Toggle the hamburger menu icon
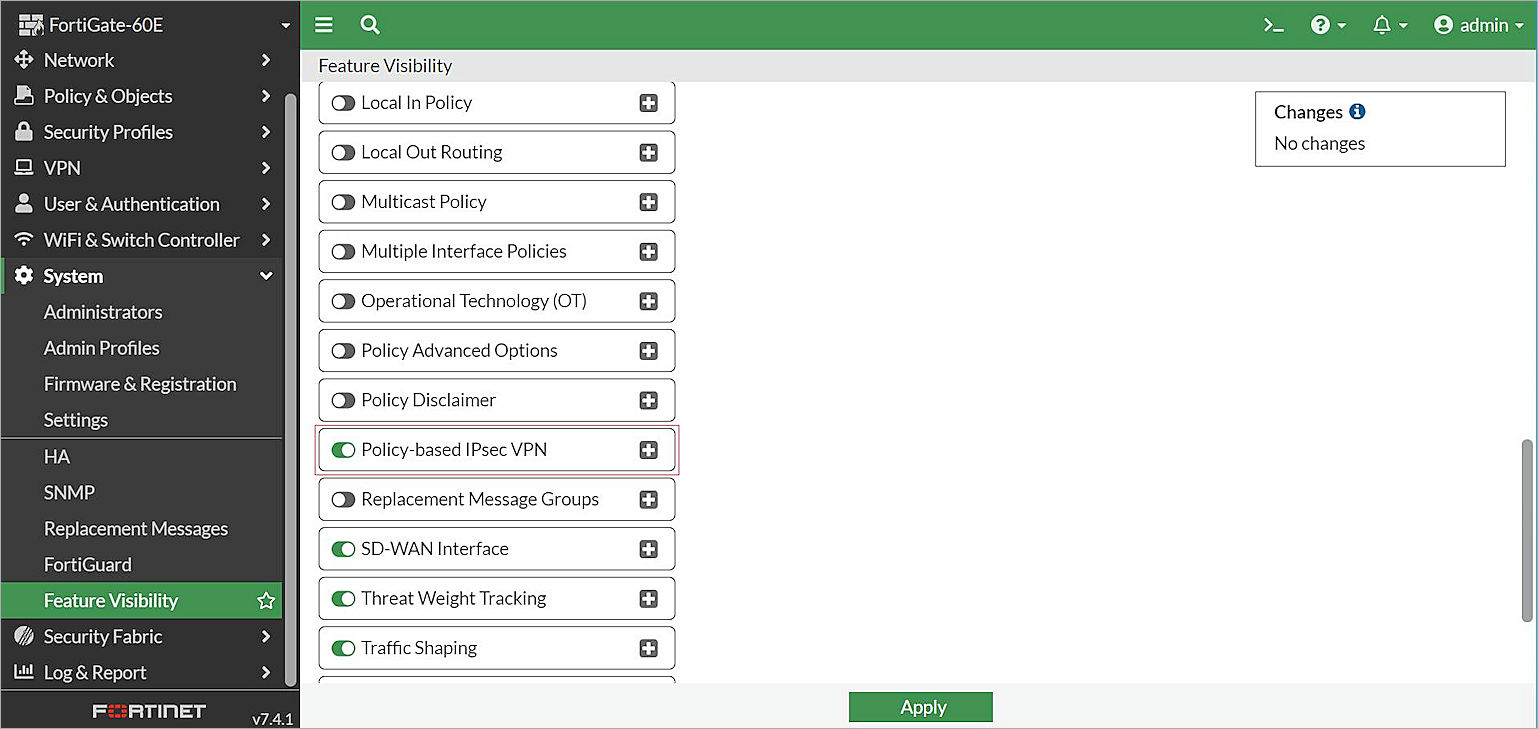 [x=323, y=24]
